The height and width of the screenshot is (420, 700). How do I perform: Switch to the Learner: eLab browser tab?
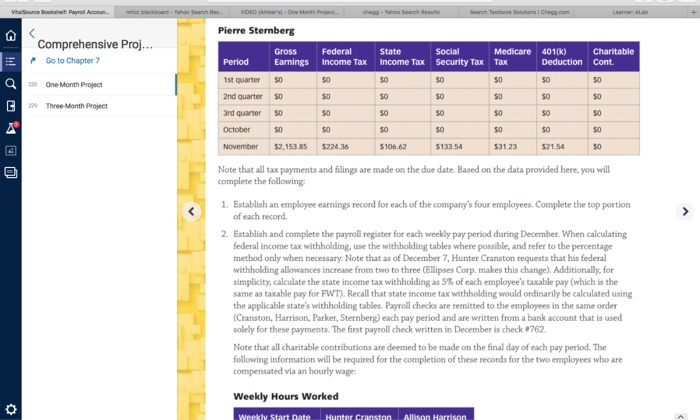[x=630, y=12]
